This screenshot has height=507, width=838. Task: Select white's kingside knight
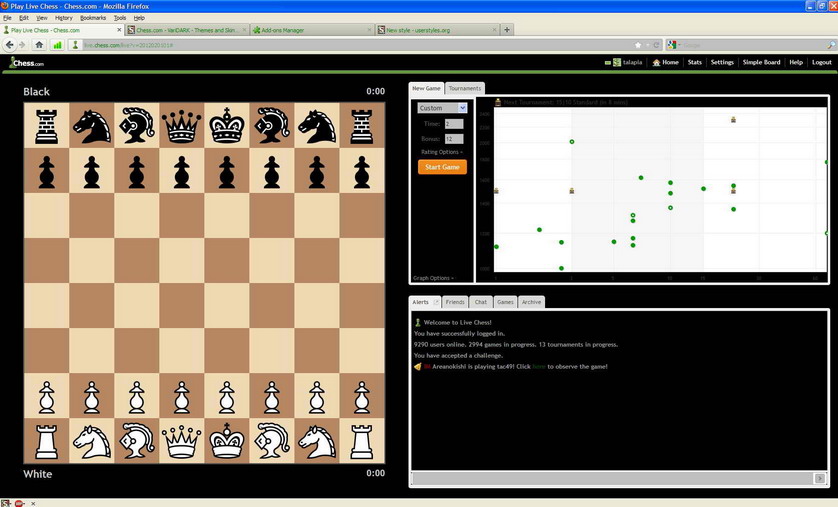click(x=317, y=441)
